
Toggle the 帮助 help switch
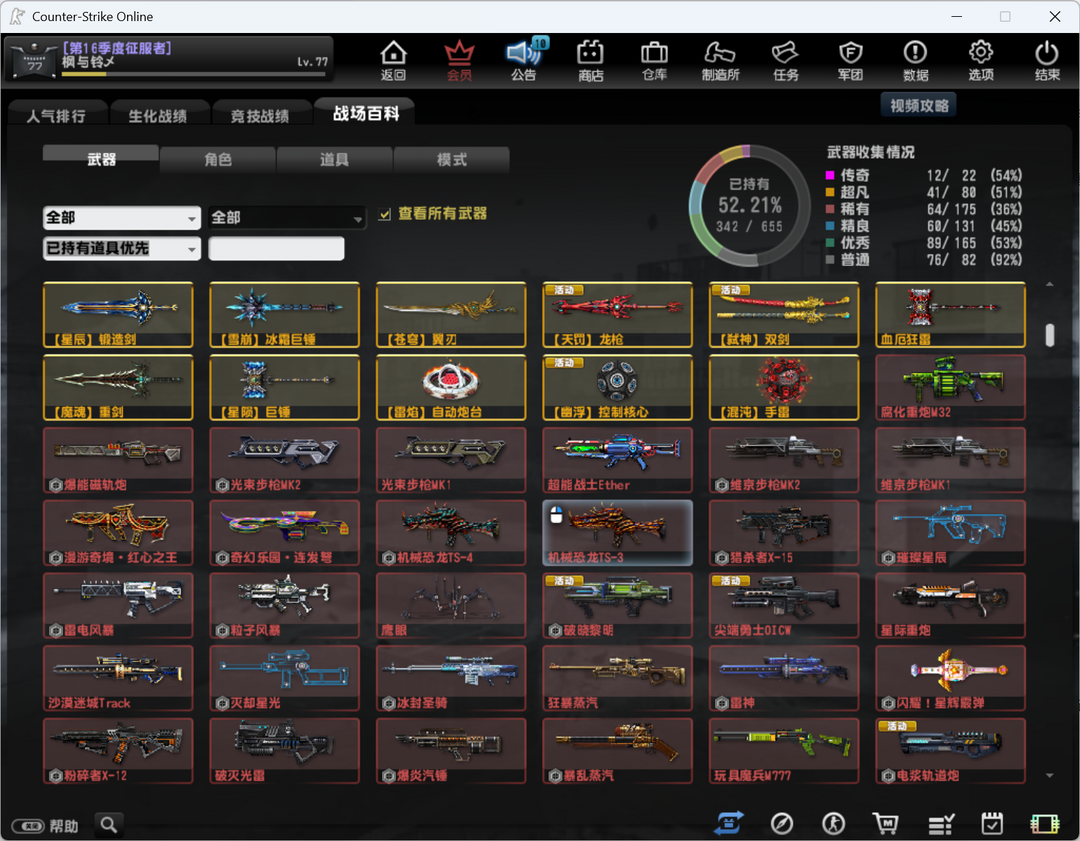tap(28, 826)
